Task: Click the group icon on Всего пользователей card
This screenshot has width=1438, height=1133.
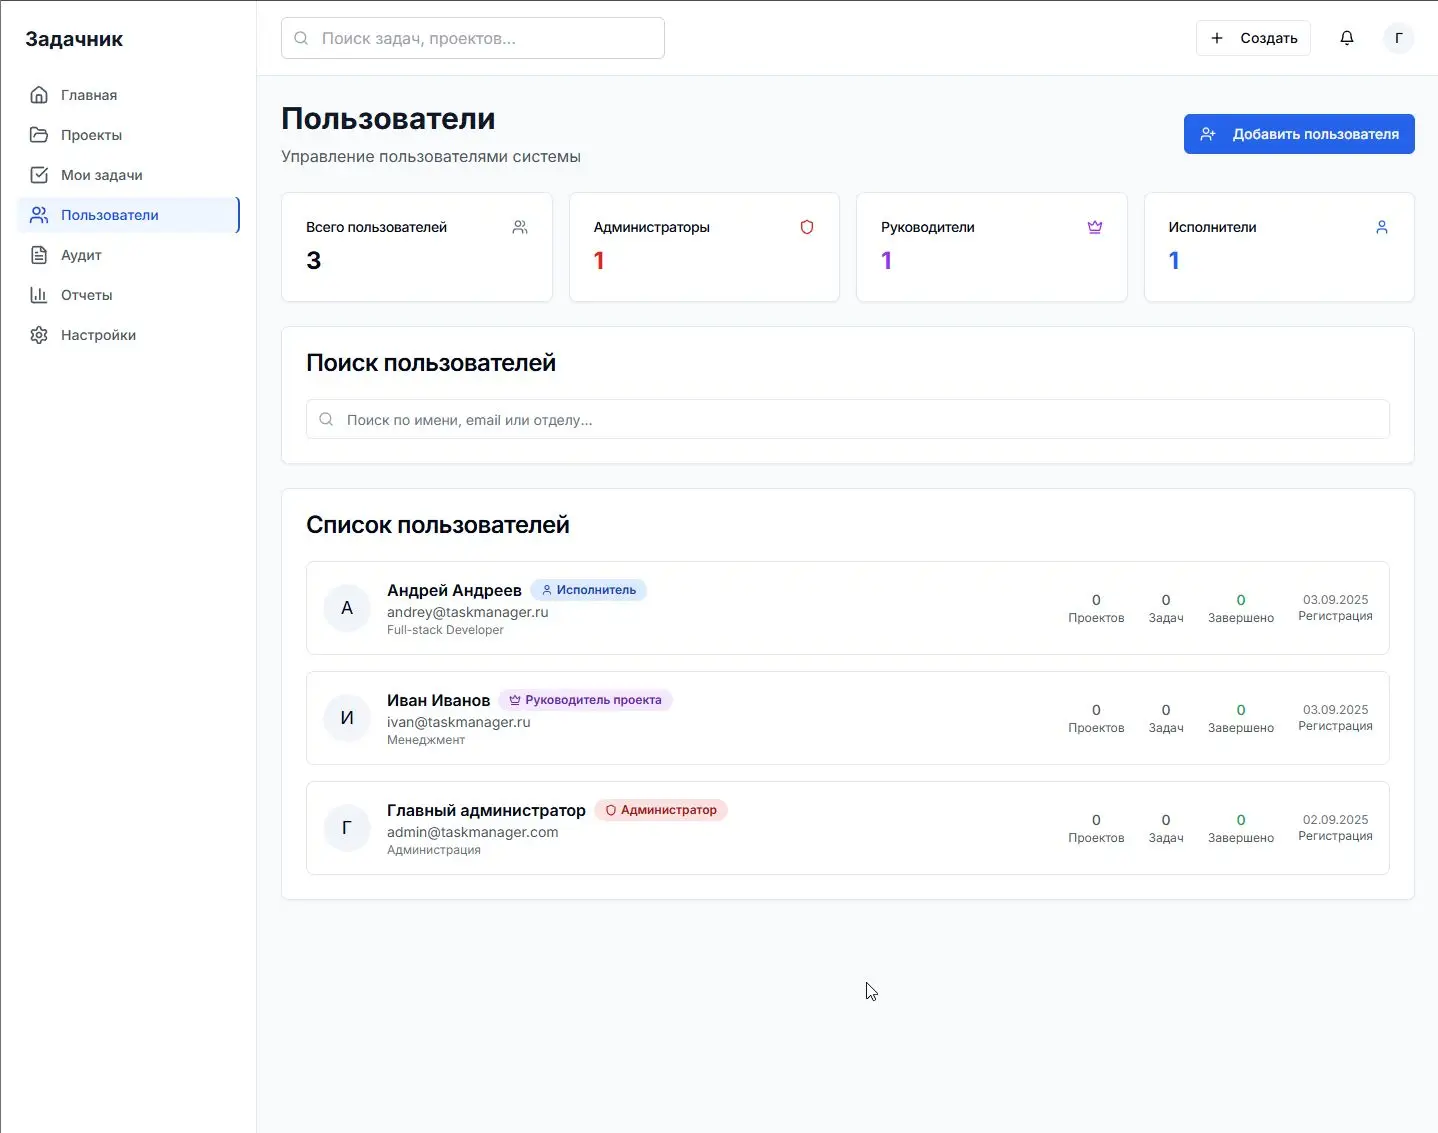Action: (x=520, y=227)
